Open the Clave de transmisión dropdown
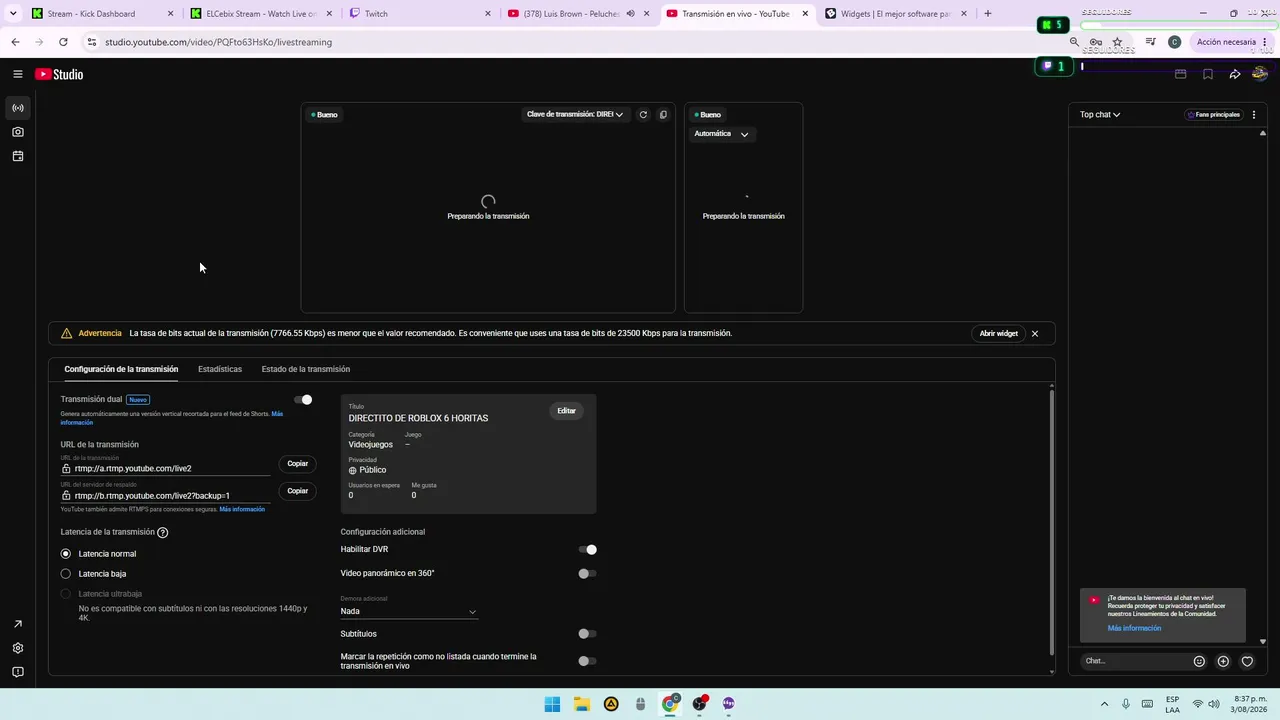This screenshot has width=1280, height=720. [x=575, y=115]
